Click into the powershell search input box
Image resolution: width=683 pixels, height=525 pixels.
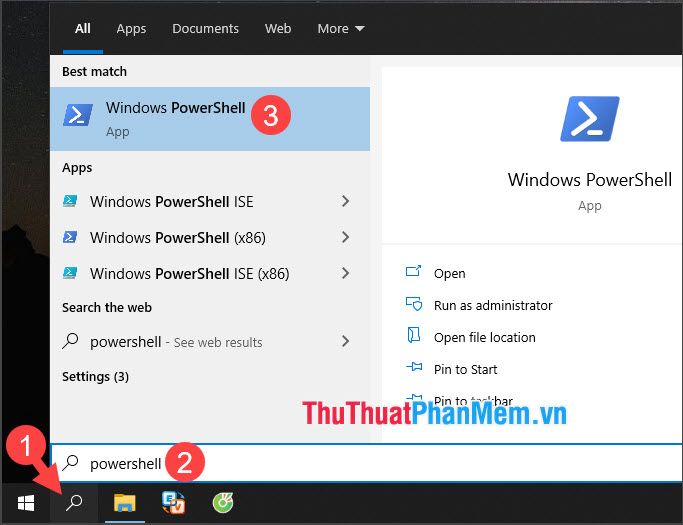click(367, 463)
